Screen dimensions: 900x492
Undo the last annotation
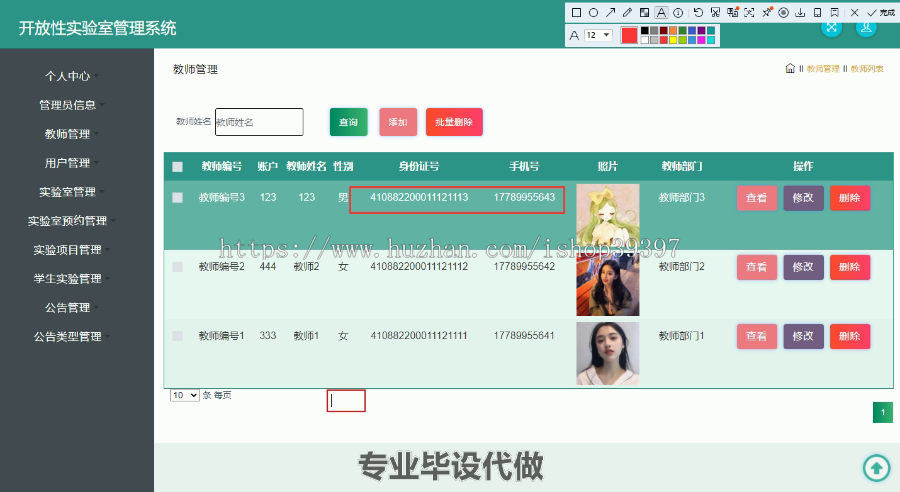point(698,12)
